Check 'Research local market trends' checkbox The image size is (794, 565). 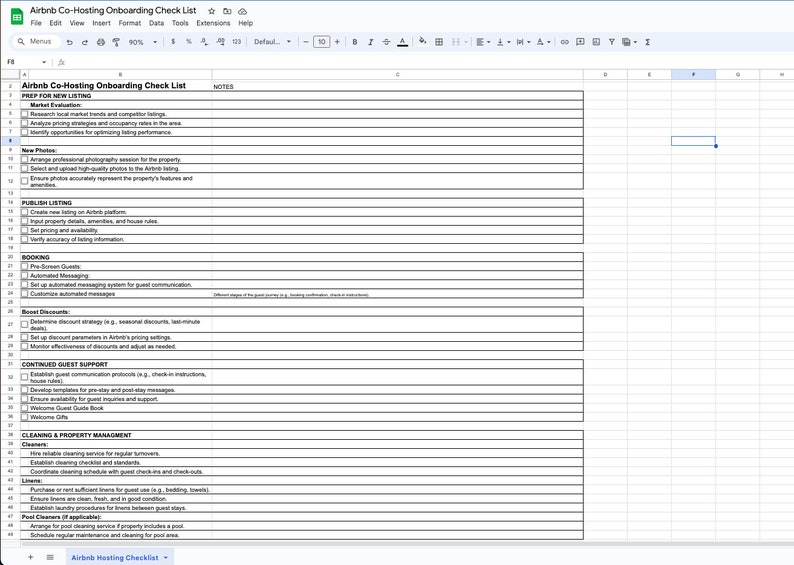pyautogui.click(x=24, y=114)
